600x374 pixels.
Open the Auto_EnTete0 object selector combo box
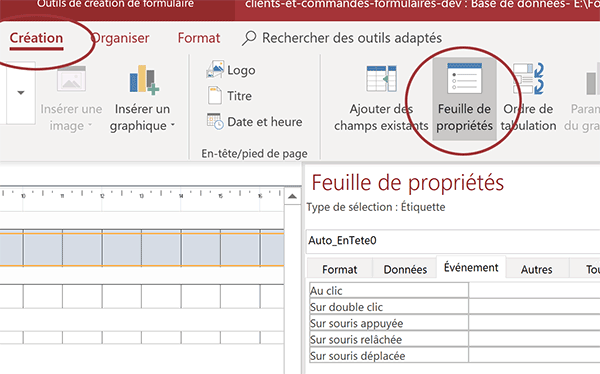pyautogui.click(x=453, y=241)
